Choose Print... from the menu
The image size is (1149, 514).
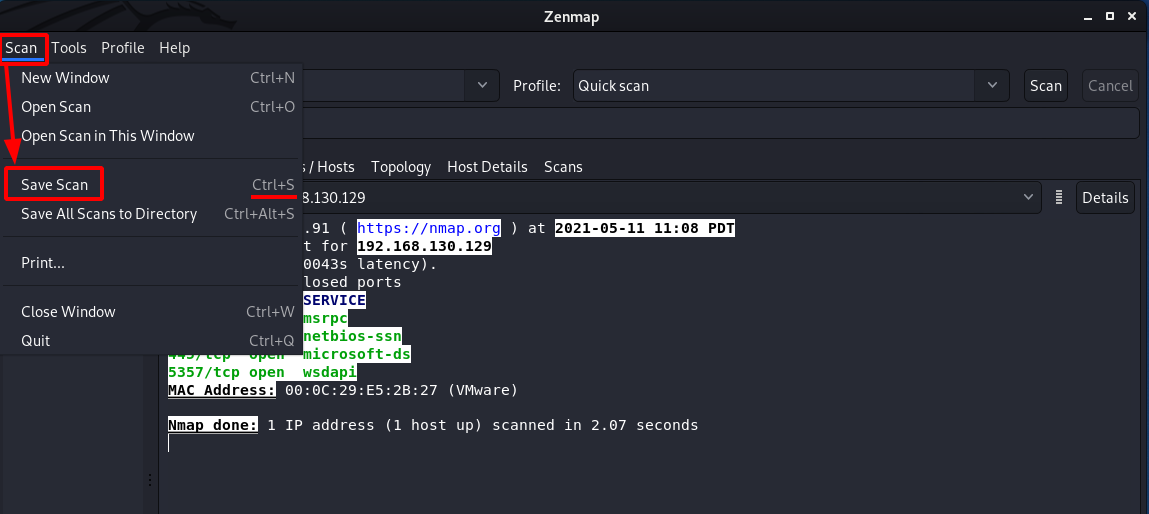(x=152, y=262)
